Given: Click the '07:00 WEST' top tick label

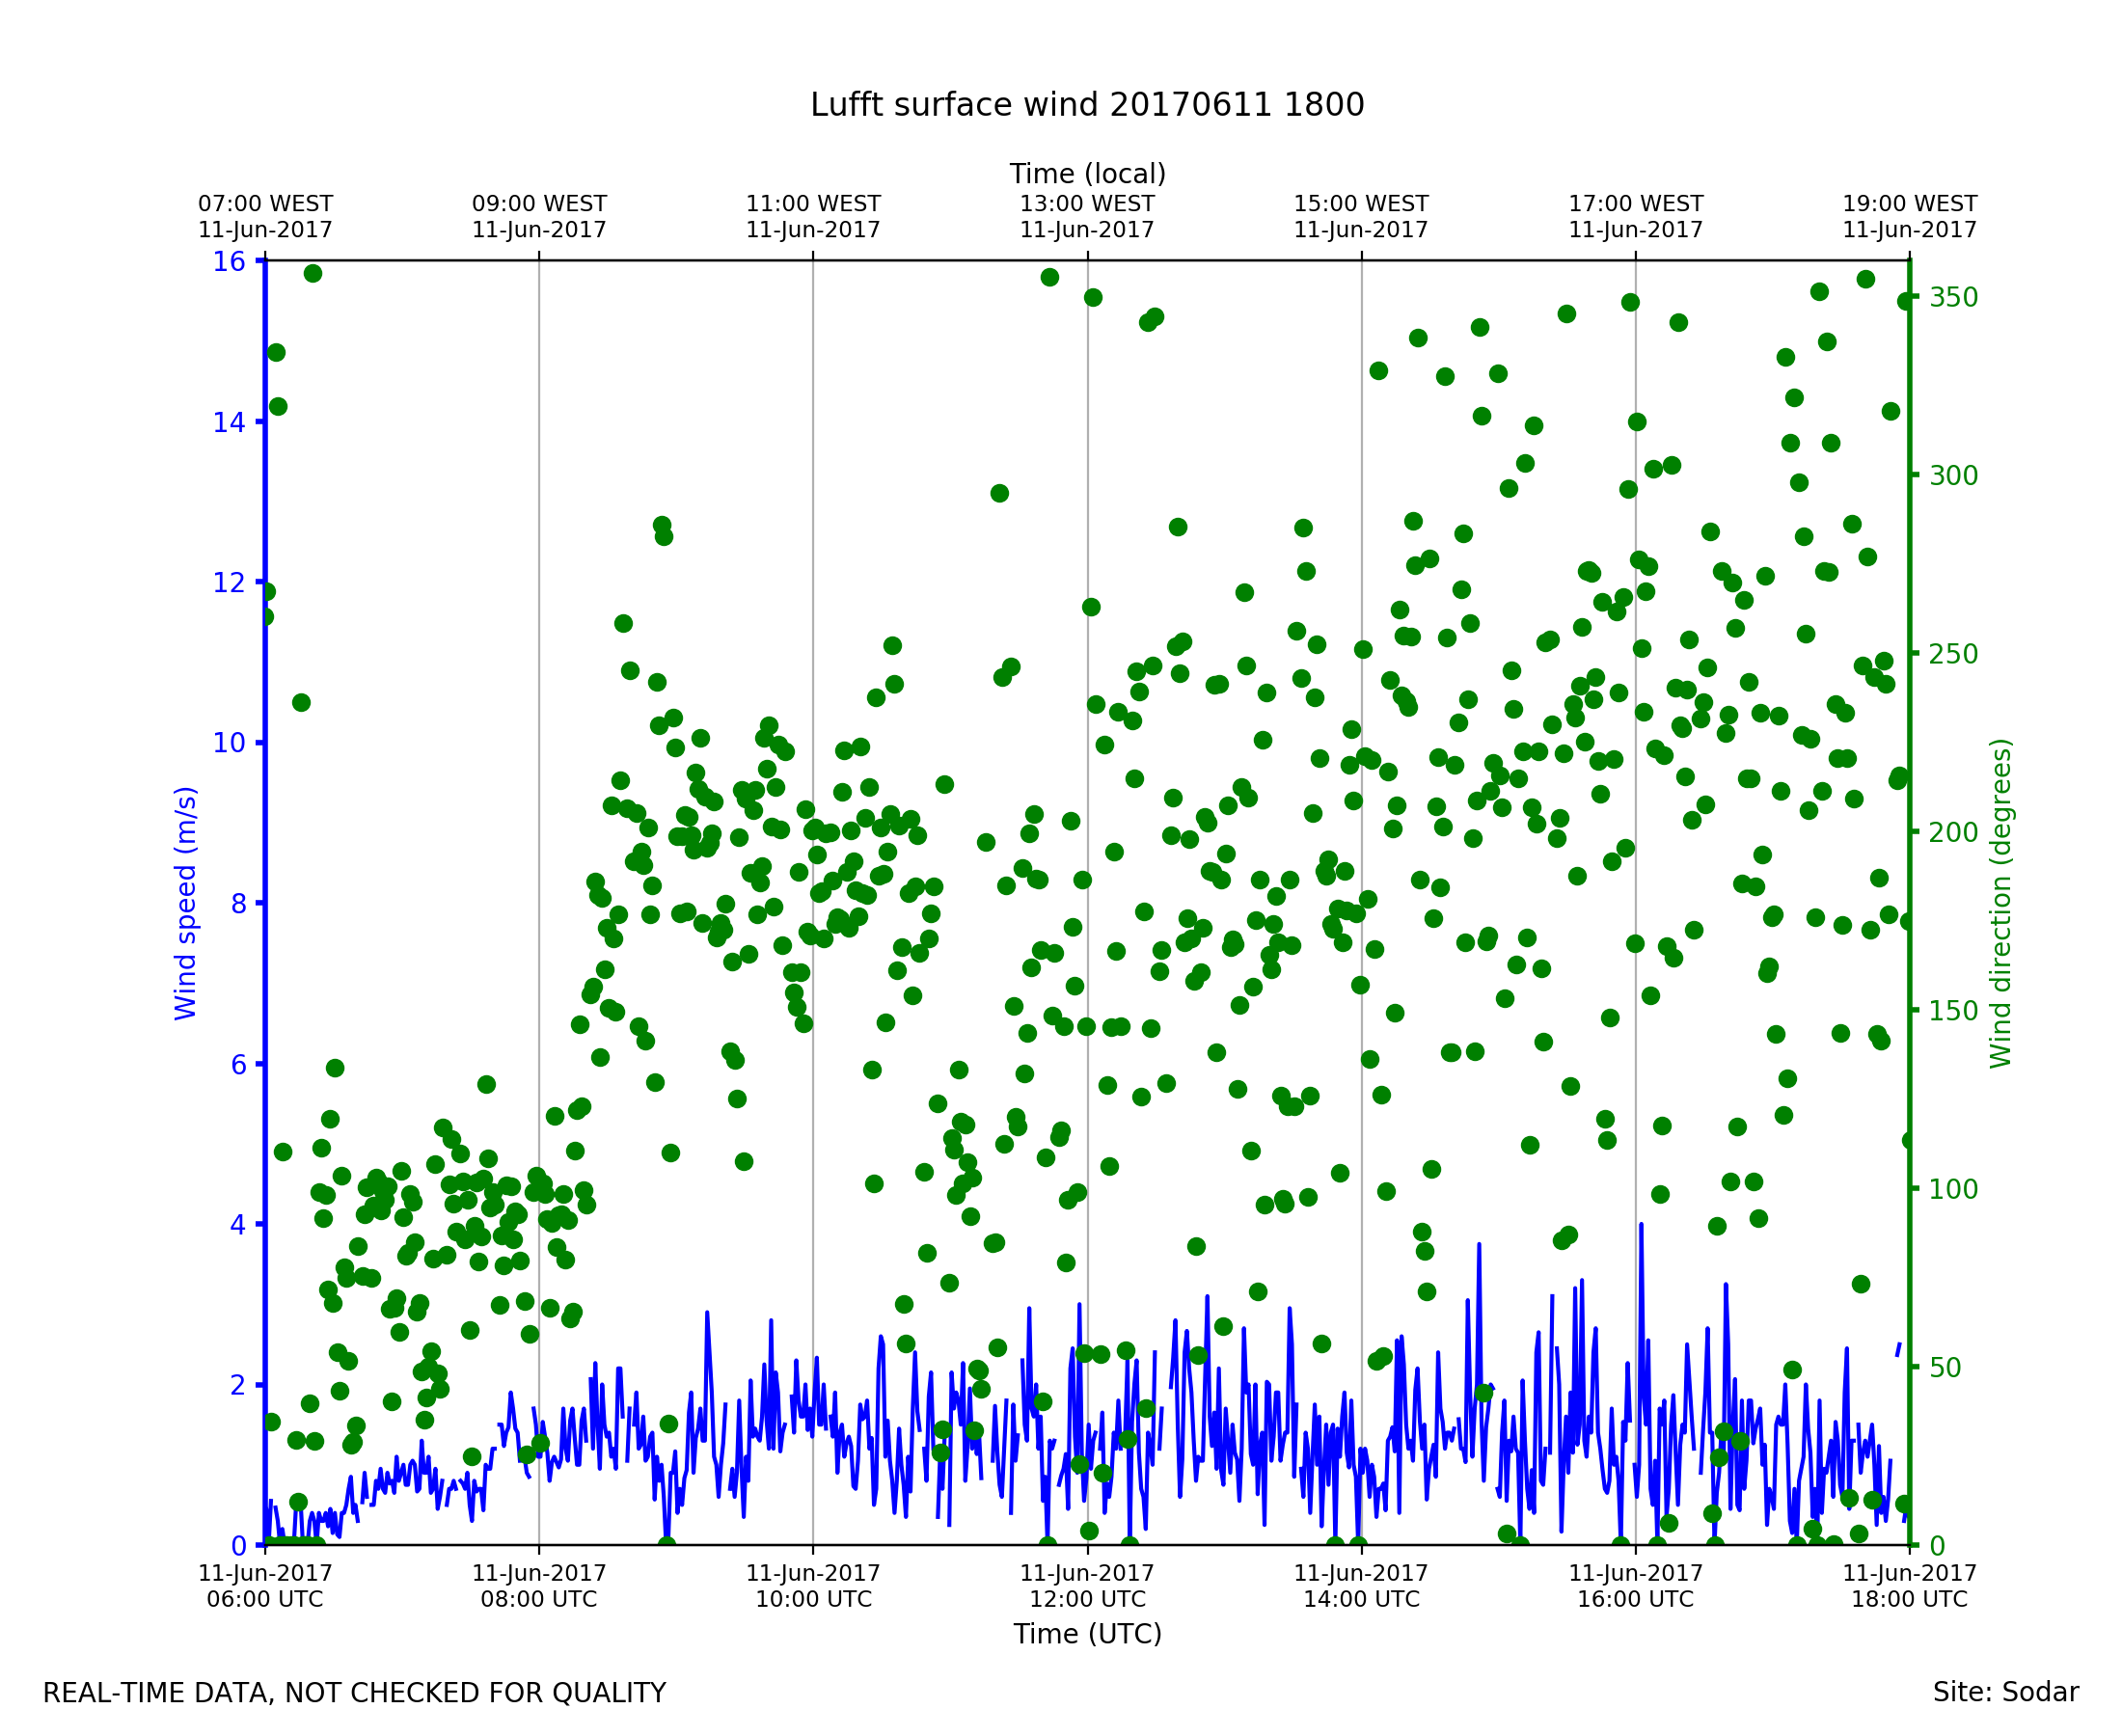Looking at the screenshot, I should coord(265,204).
